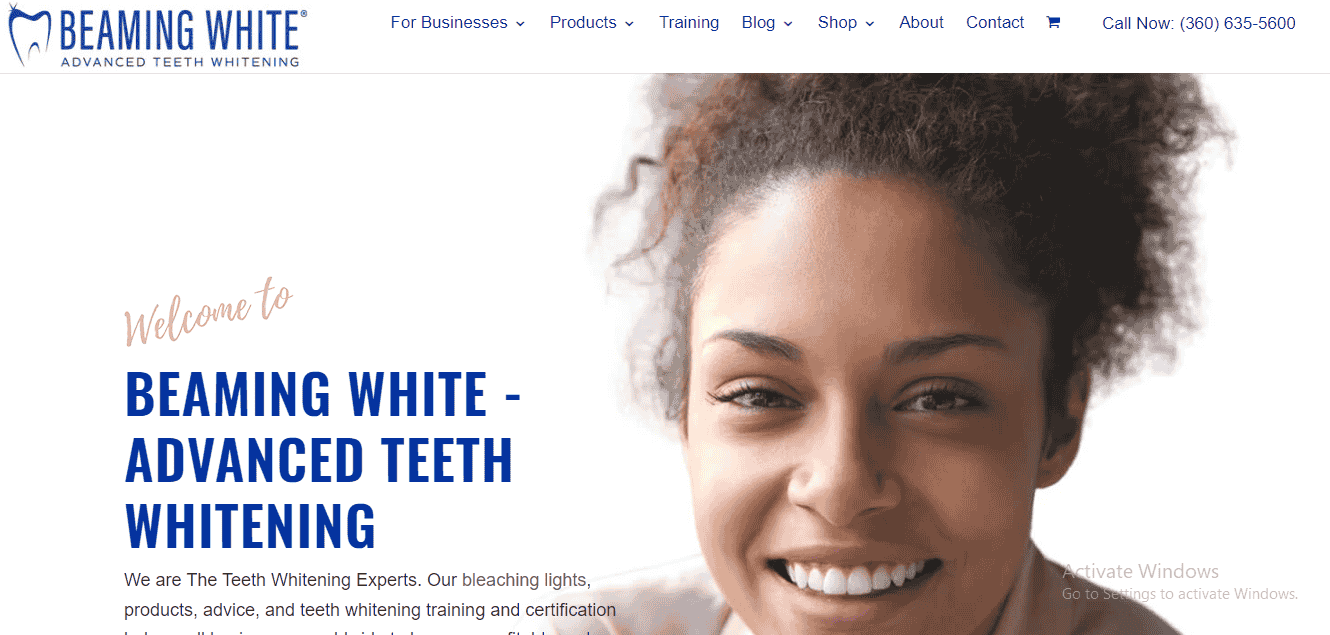
Task: Go to the Training page
Action: (689, 22)
